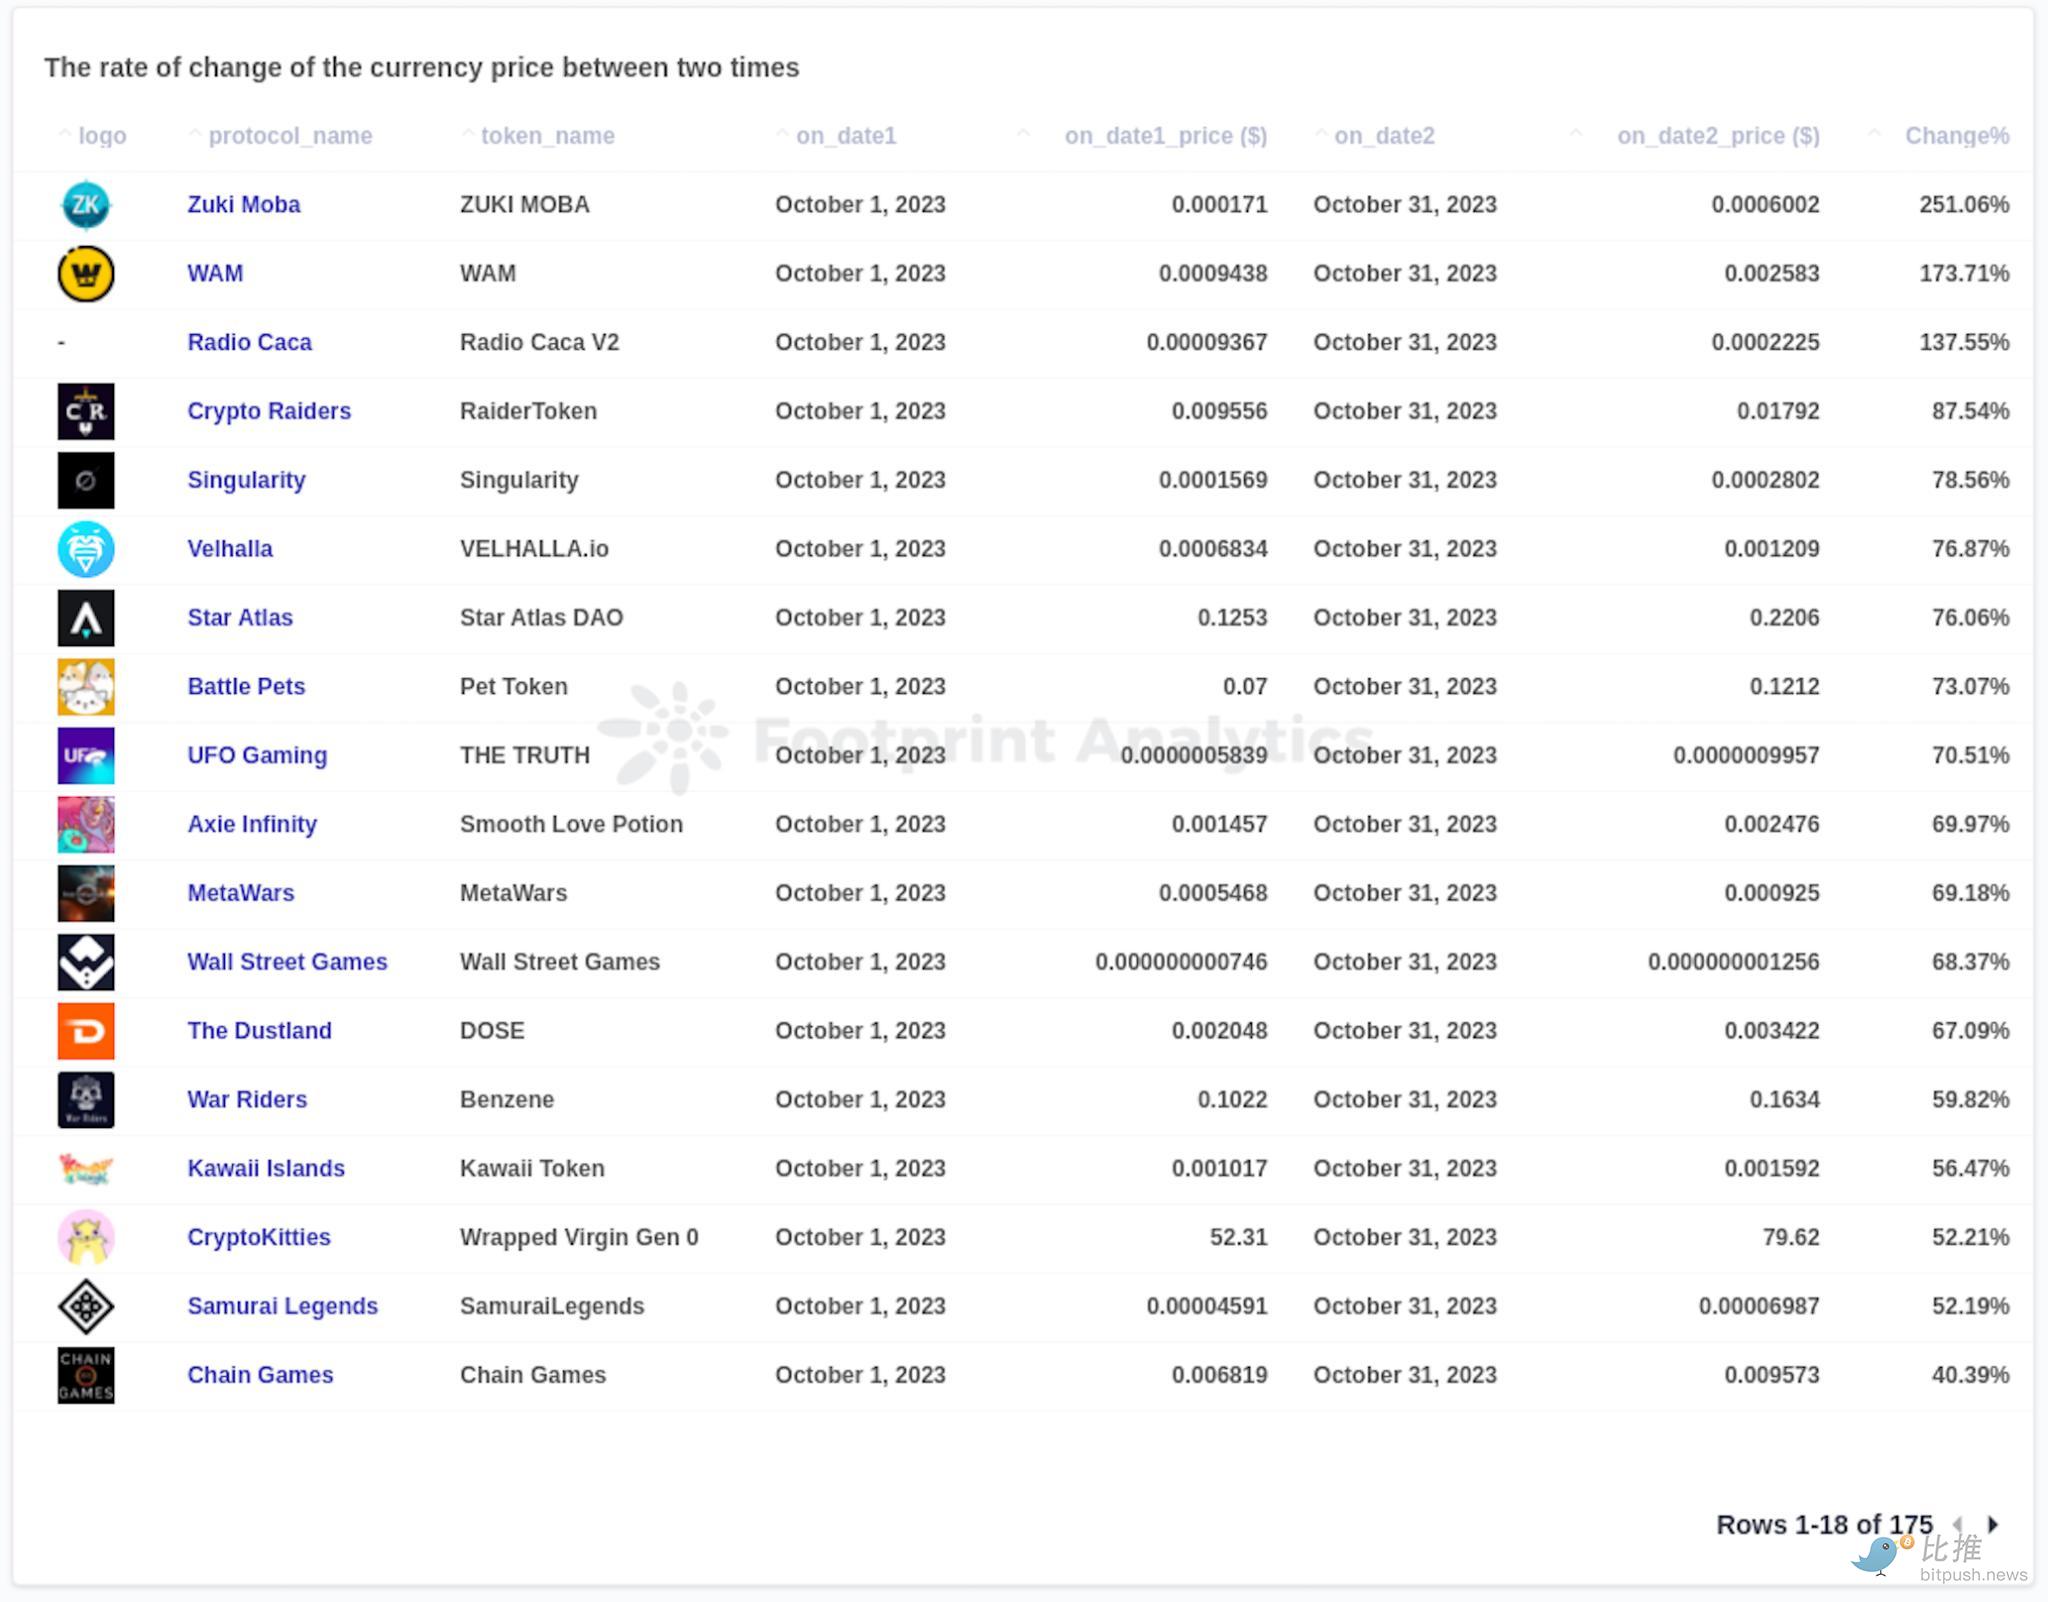Click the CryptoKitties logo icon

click(x=86, y=1238)
